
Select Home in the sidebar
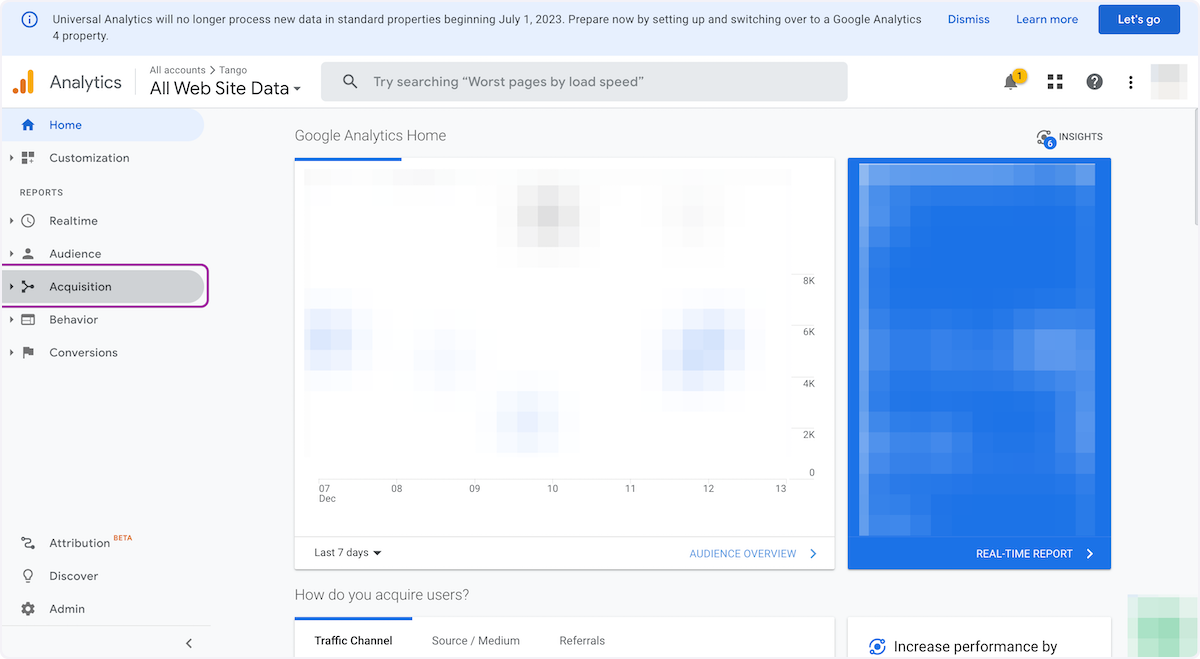pyautogui.click(x=102, y=125)
